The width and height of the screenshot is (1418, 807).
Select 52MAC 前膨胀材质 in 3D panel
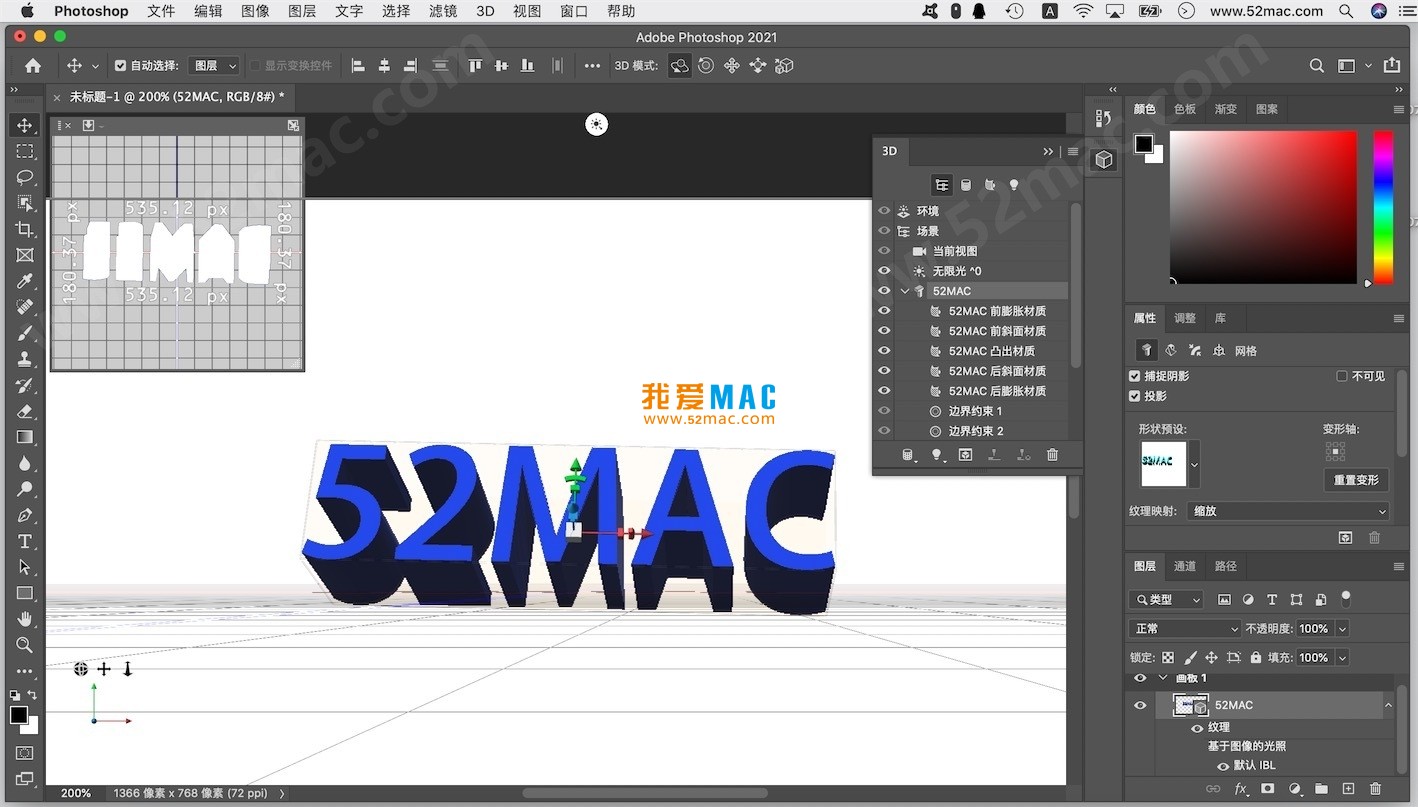[x=997, y=311]
